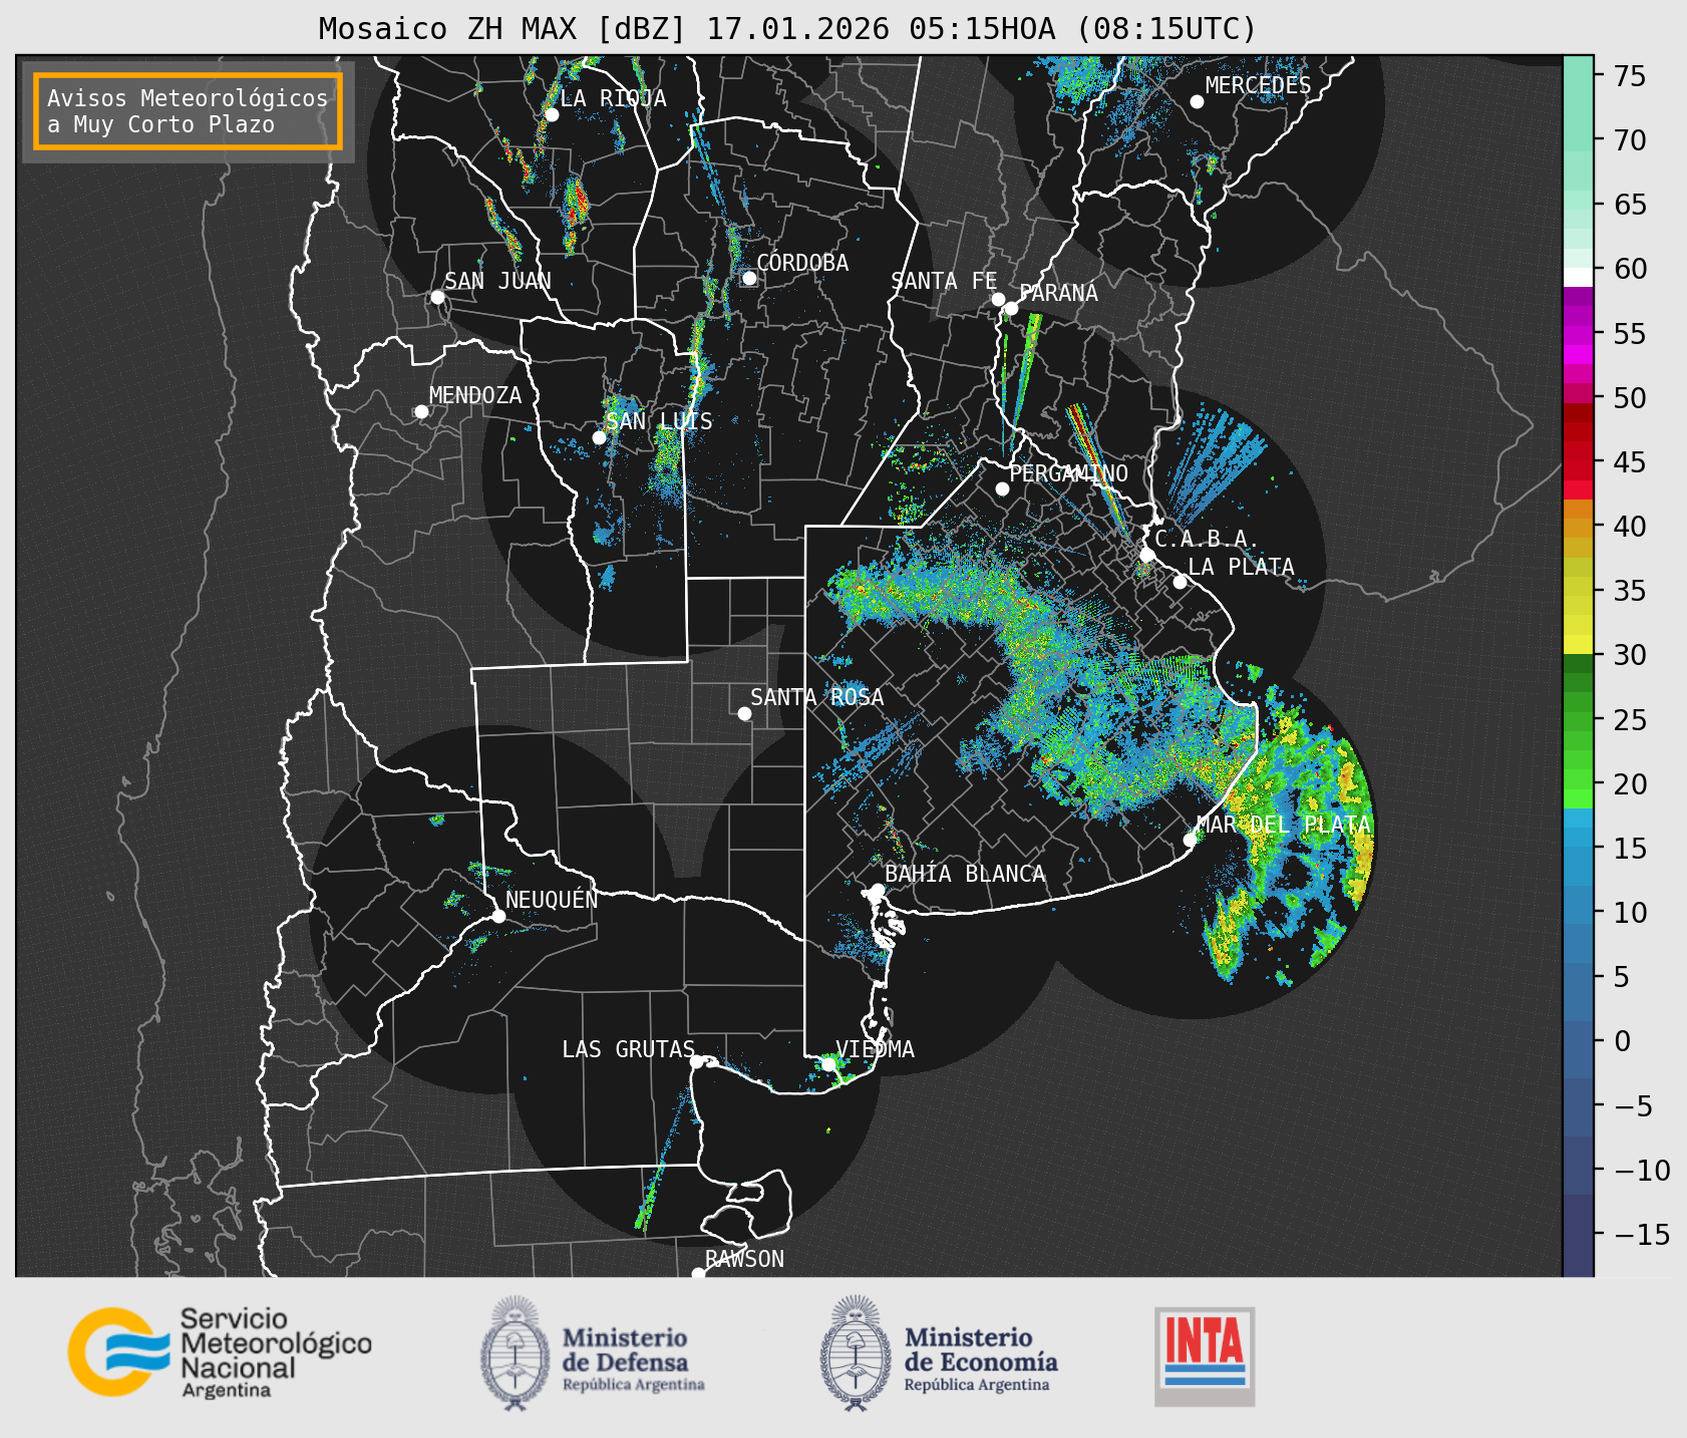Image resolution: width=1687 pixels, height=1438 pixels.
Task: Select the map title with date and time
Action: point(787,28)
